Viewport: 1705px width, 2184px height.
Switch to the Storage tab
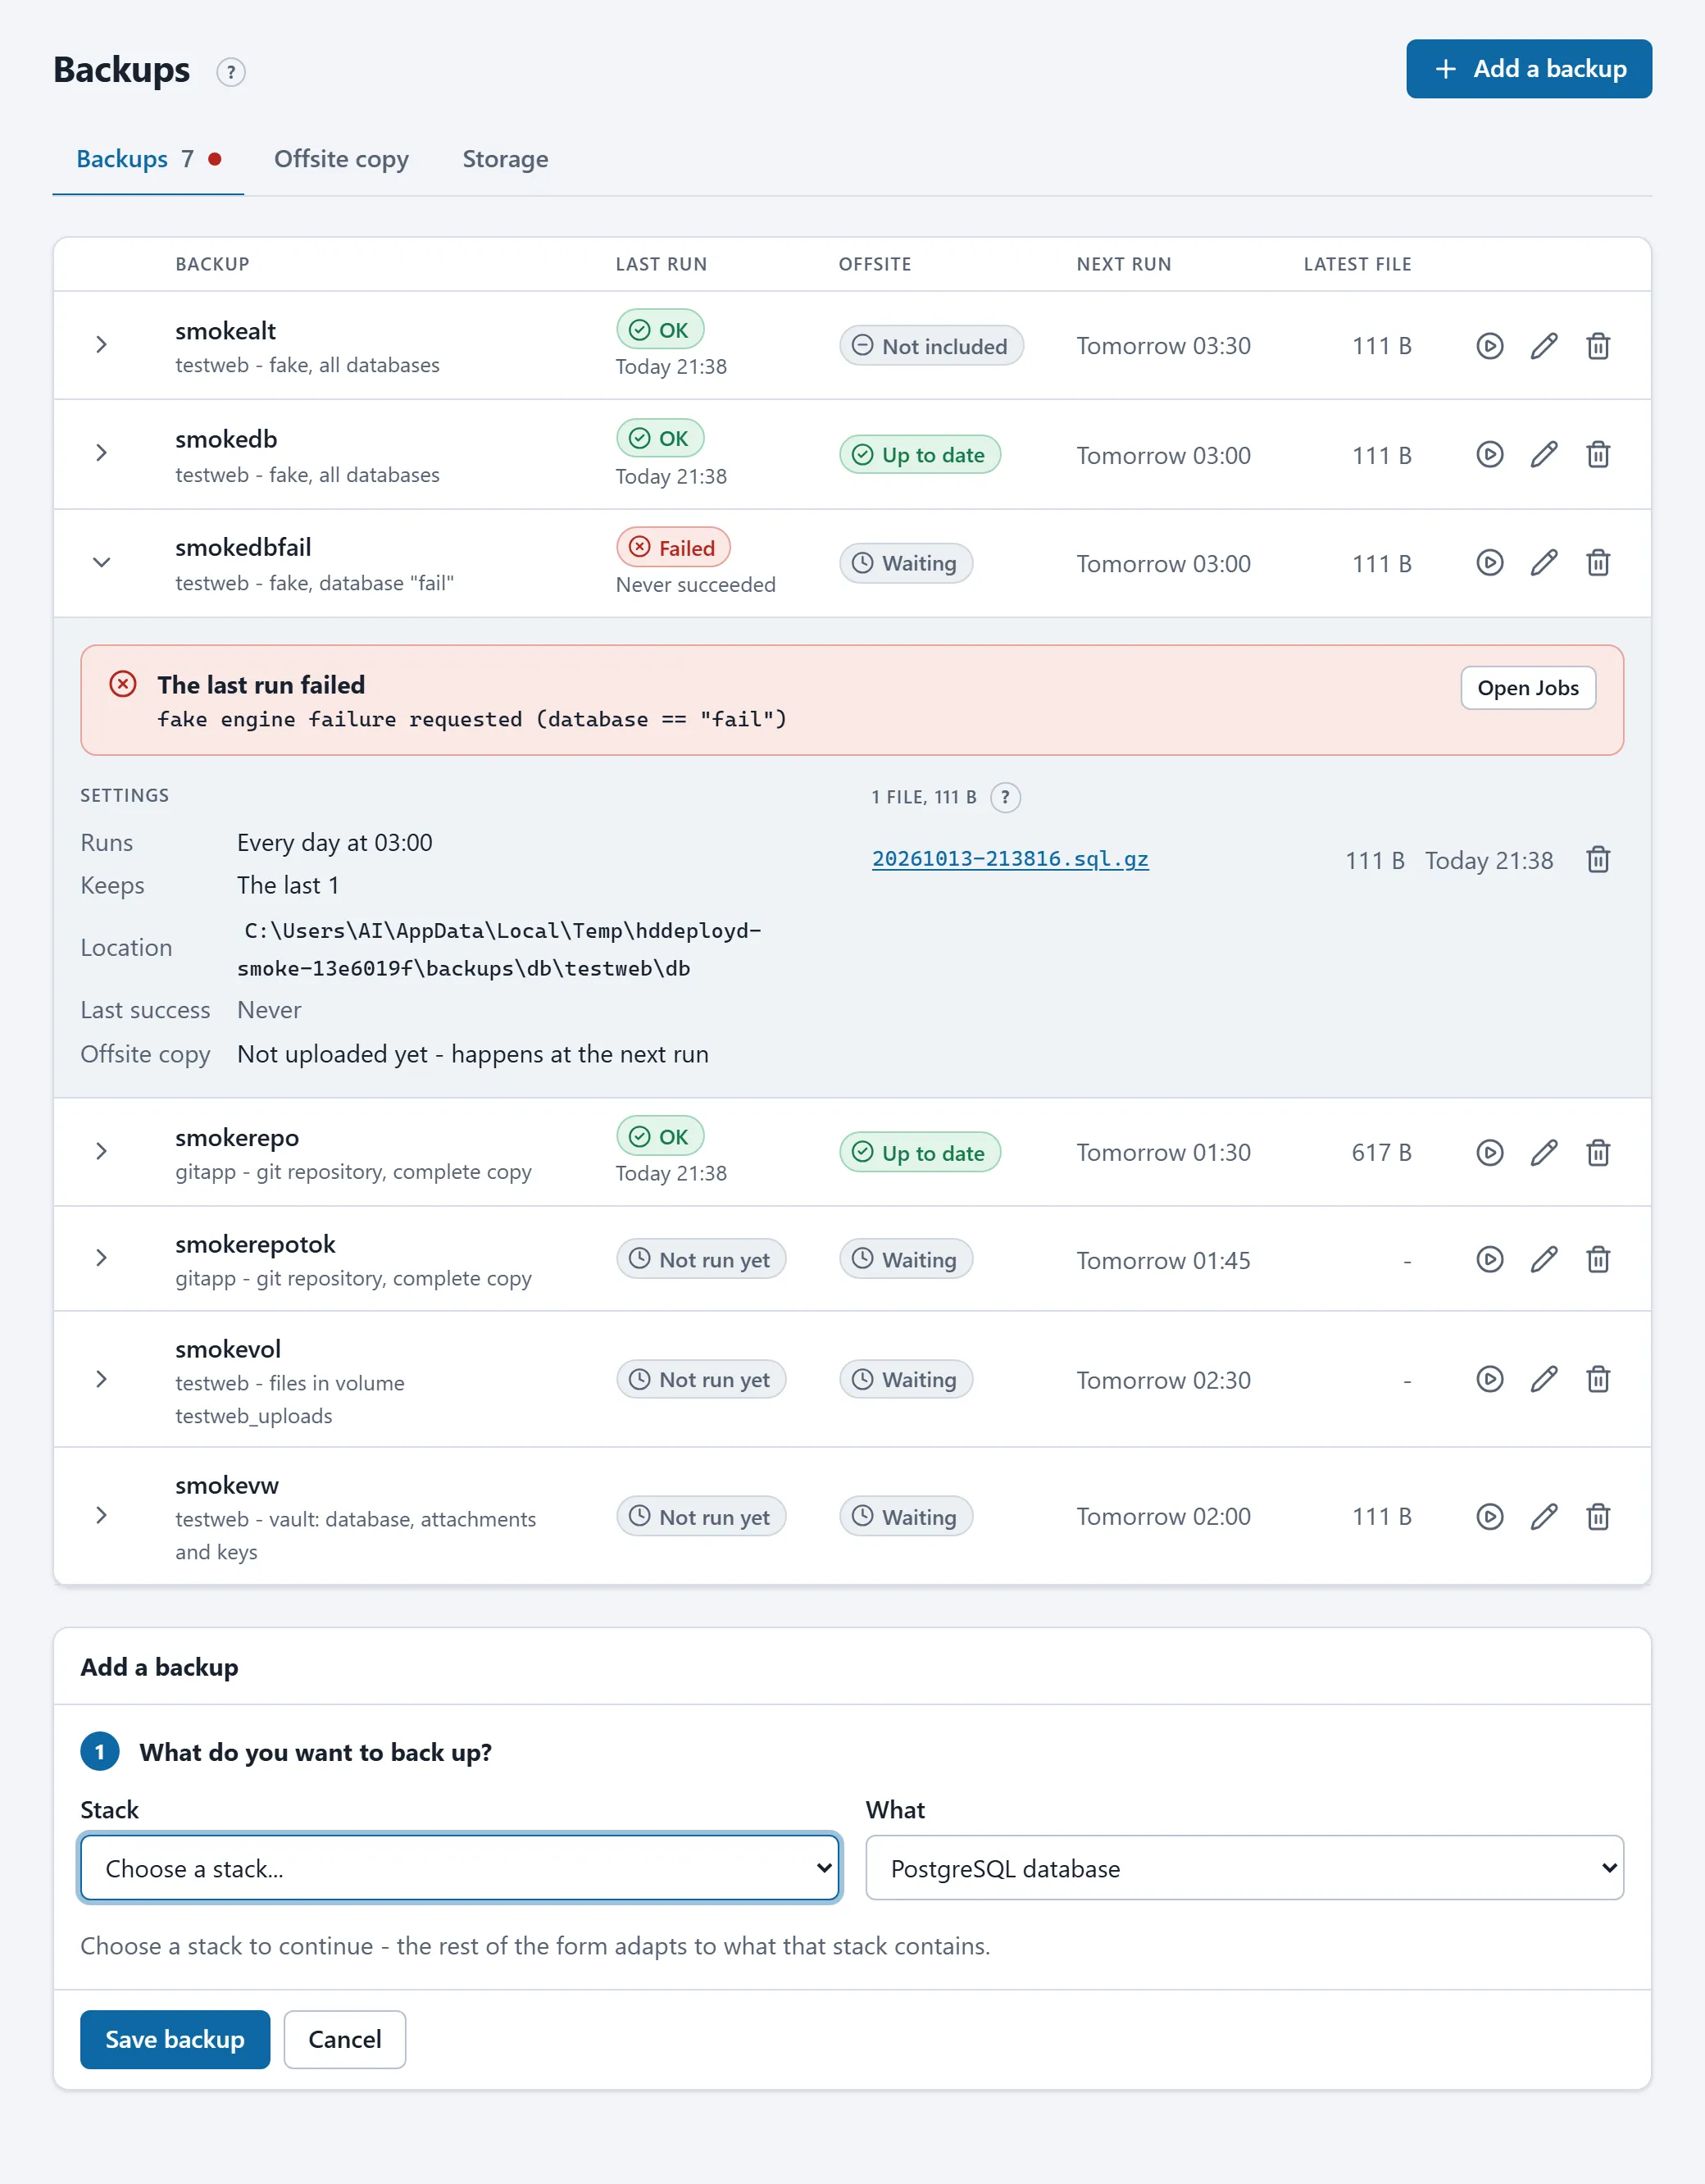(505, 159)
